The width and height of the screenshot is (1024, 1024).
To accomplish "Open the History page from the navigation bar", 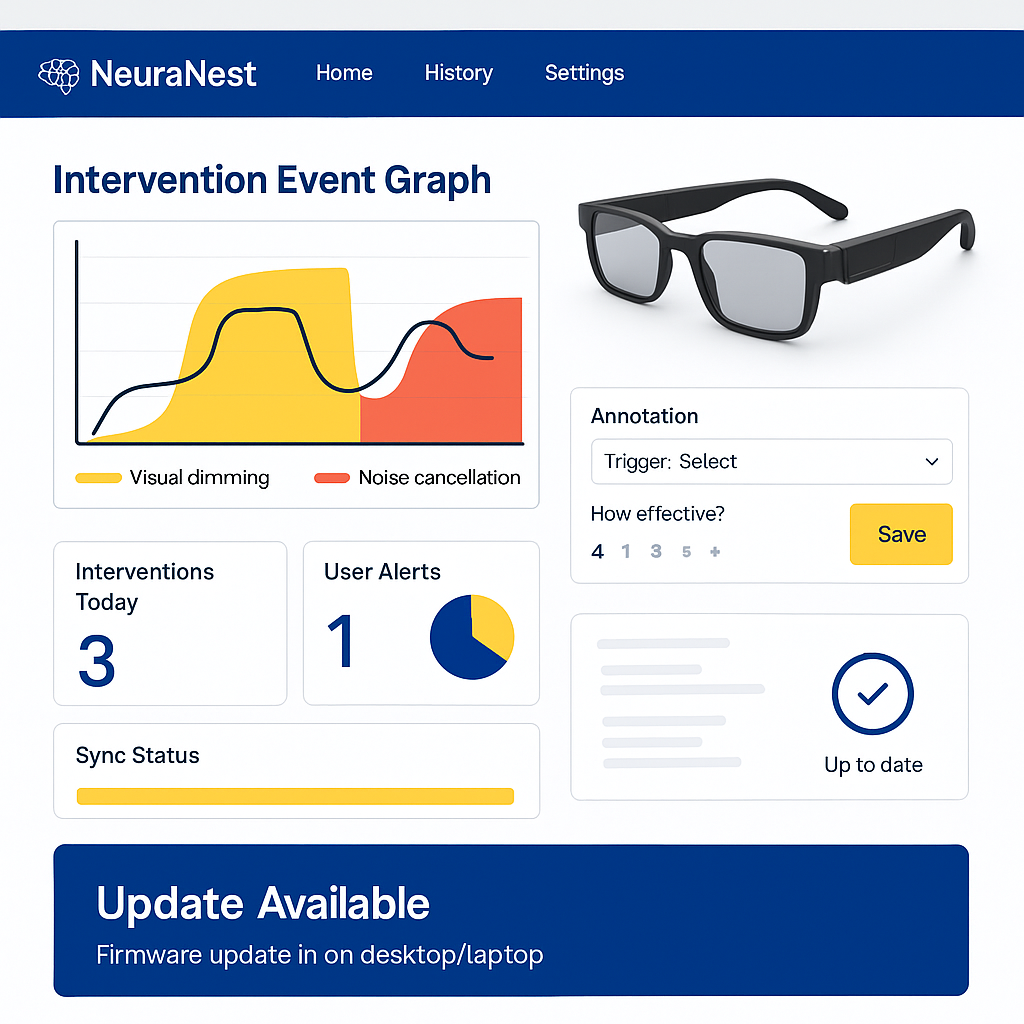I will 459,73.
